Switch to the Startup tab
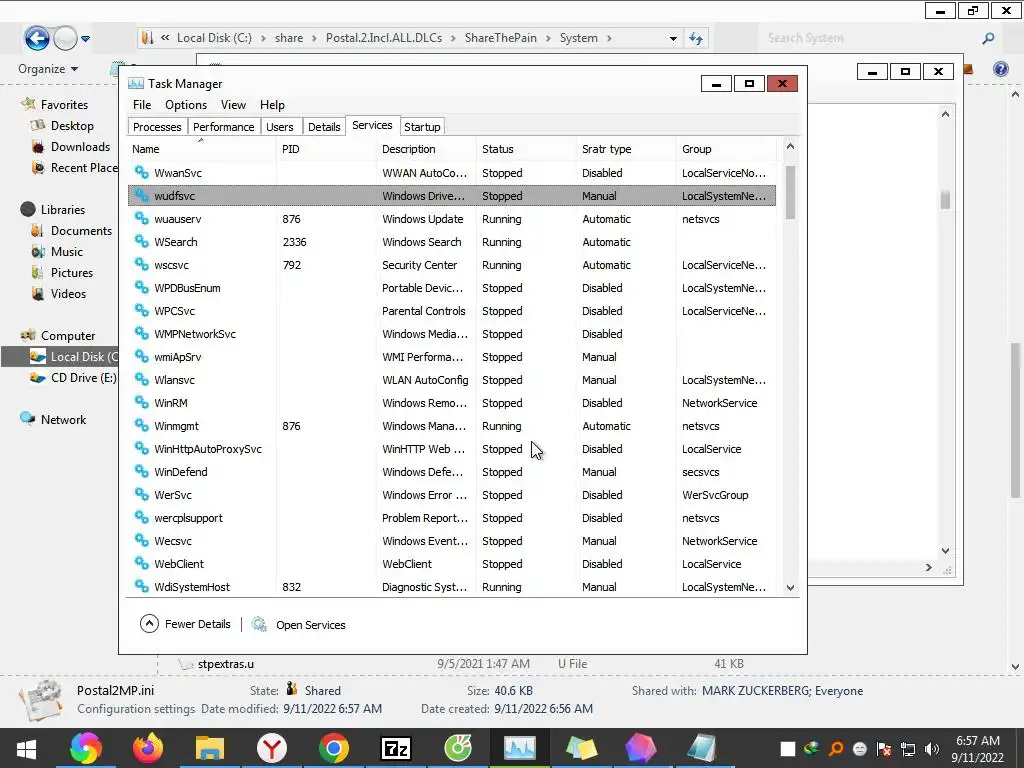 click(x=422, y=127)
